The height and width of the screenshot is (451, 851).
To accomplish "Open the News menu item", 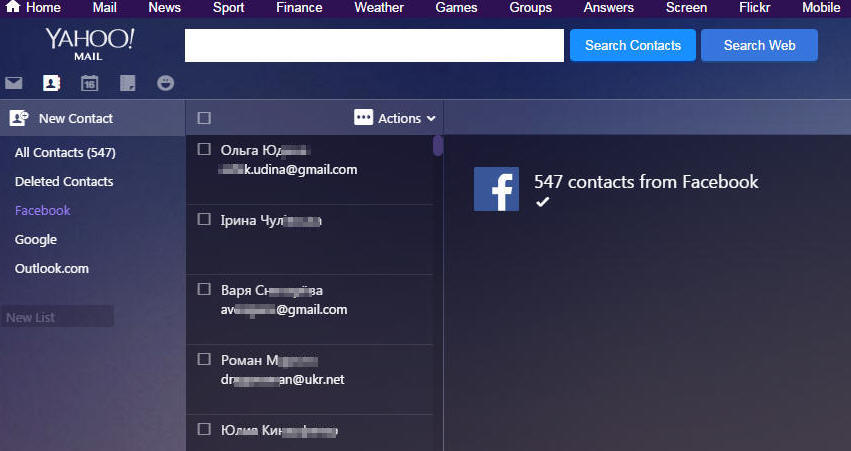I will point(164,8).
